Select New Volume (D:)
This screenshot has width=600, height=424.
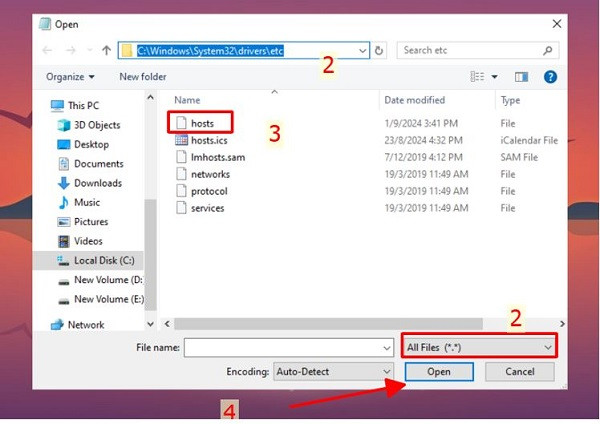click(101, 280)
